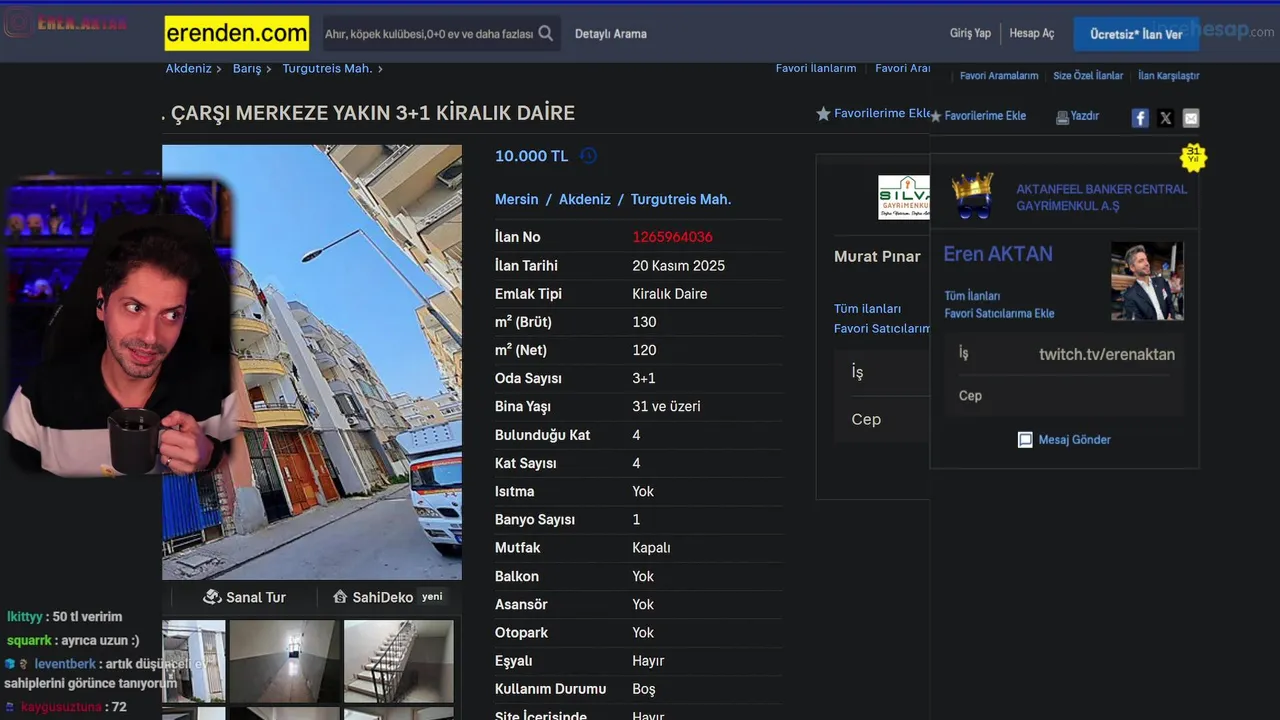
Task: Click Favori Satıcılarıma Ekle under Eren AKTAN
Action: (999, 314)
